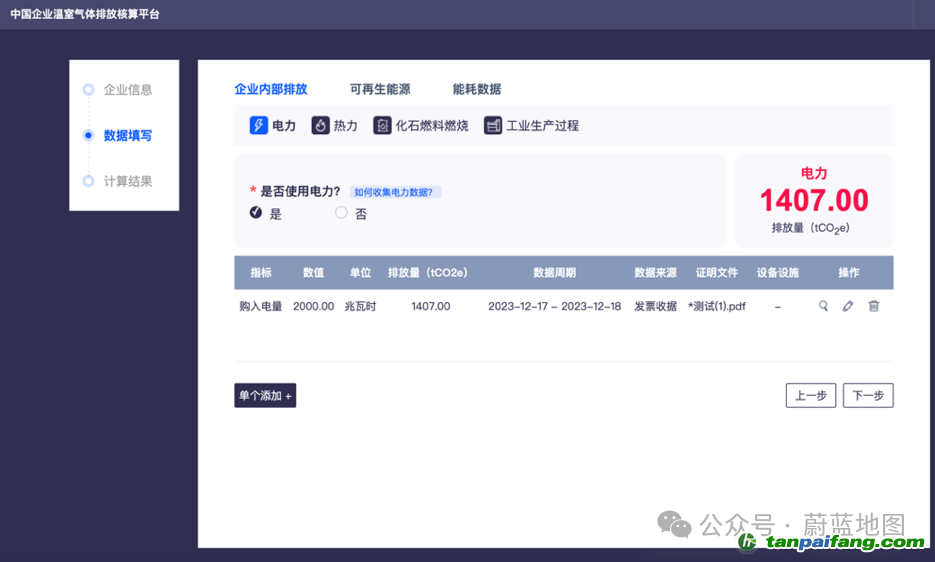Delete 购入电量 row with trash icon
Image resolution: width=935 pixels, height=562 pixels.
(x=873, y=307)
